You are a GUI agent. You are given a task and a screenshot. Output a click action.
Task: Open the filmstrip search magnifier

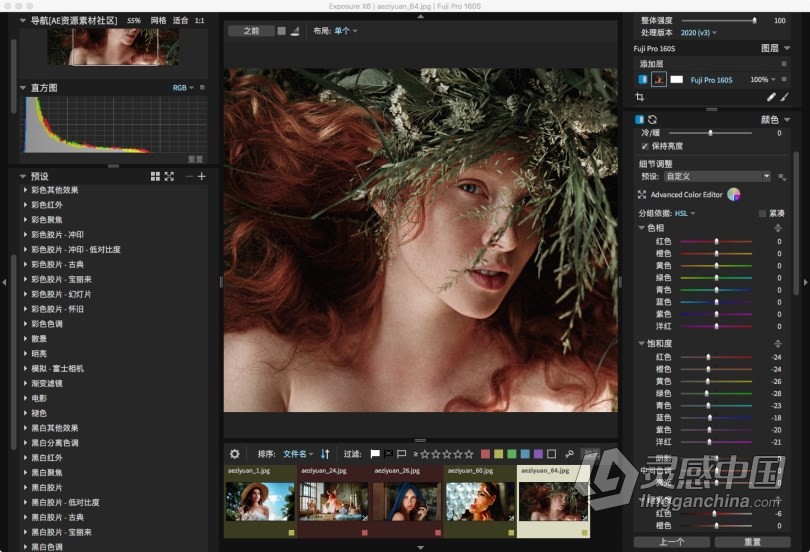[x=569, y=454]
